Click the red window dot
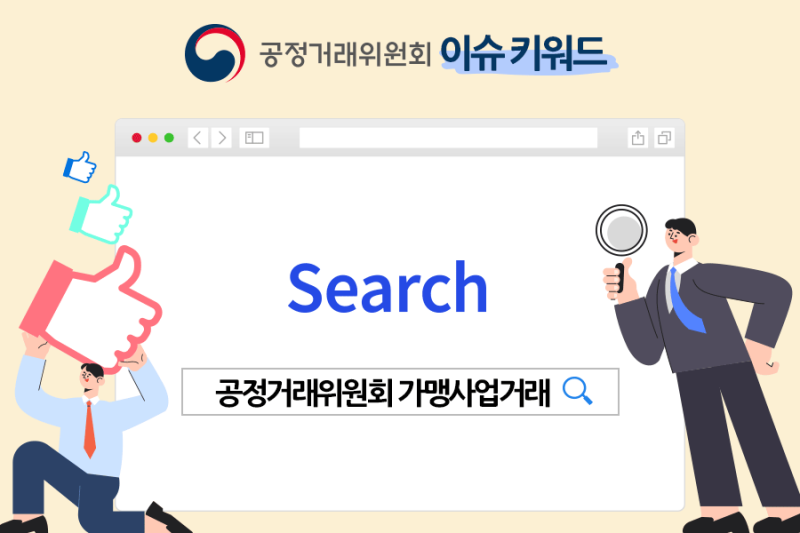Screen dimensions: 800x533 point(137,138)
